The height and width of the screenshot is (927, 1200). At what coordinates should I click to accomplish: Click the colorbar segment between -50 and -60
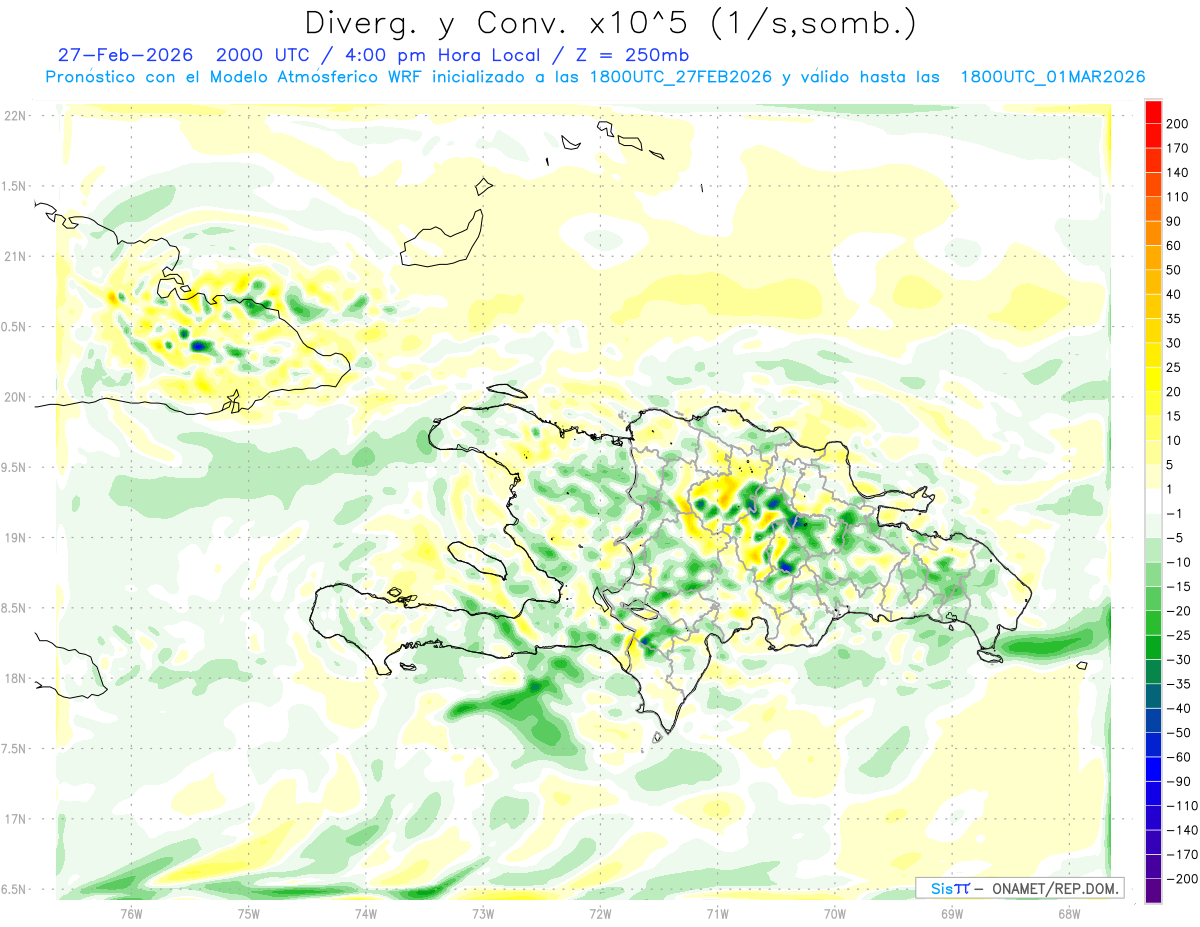[1153, 744]
